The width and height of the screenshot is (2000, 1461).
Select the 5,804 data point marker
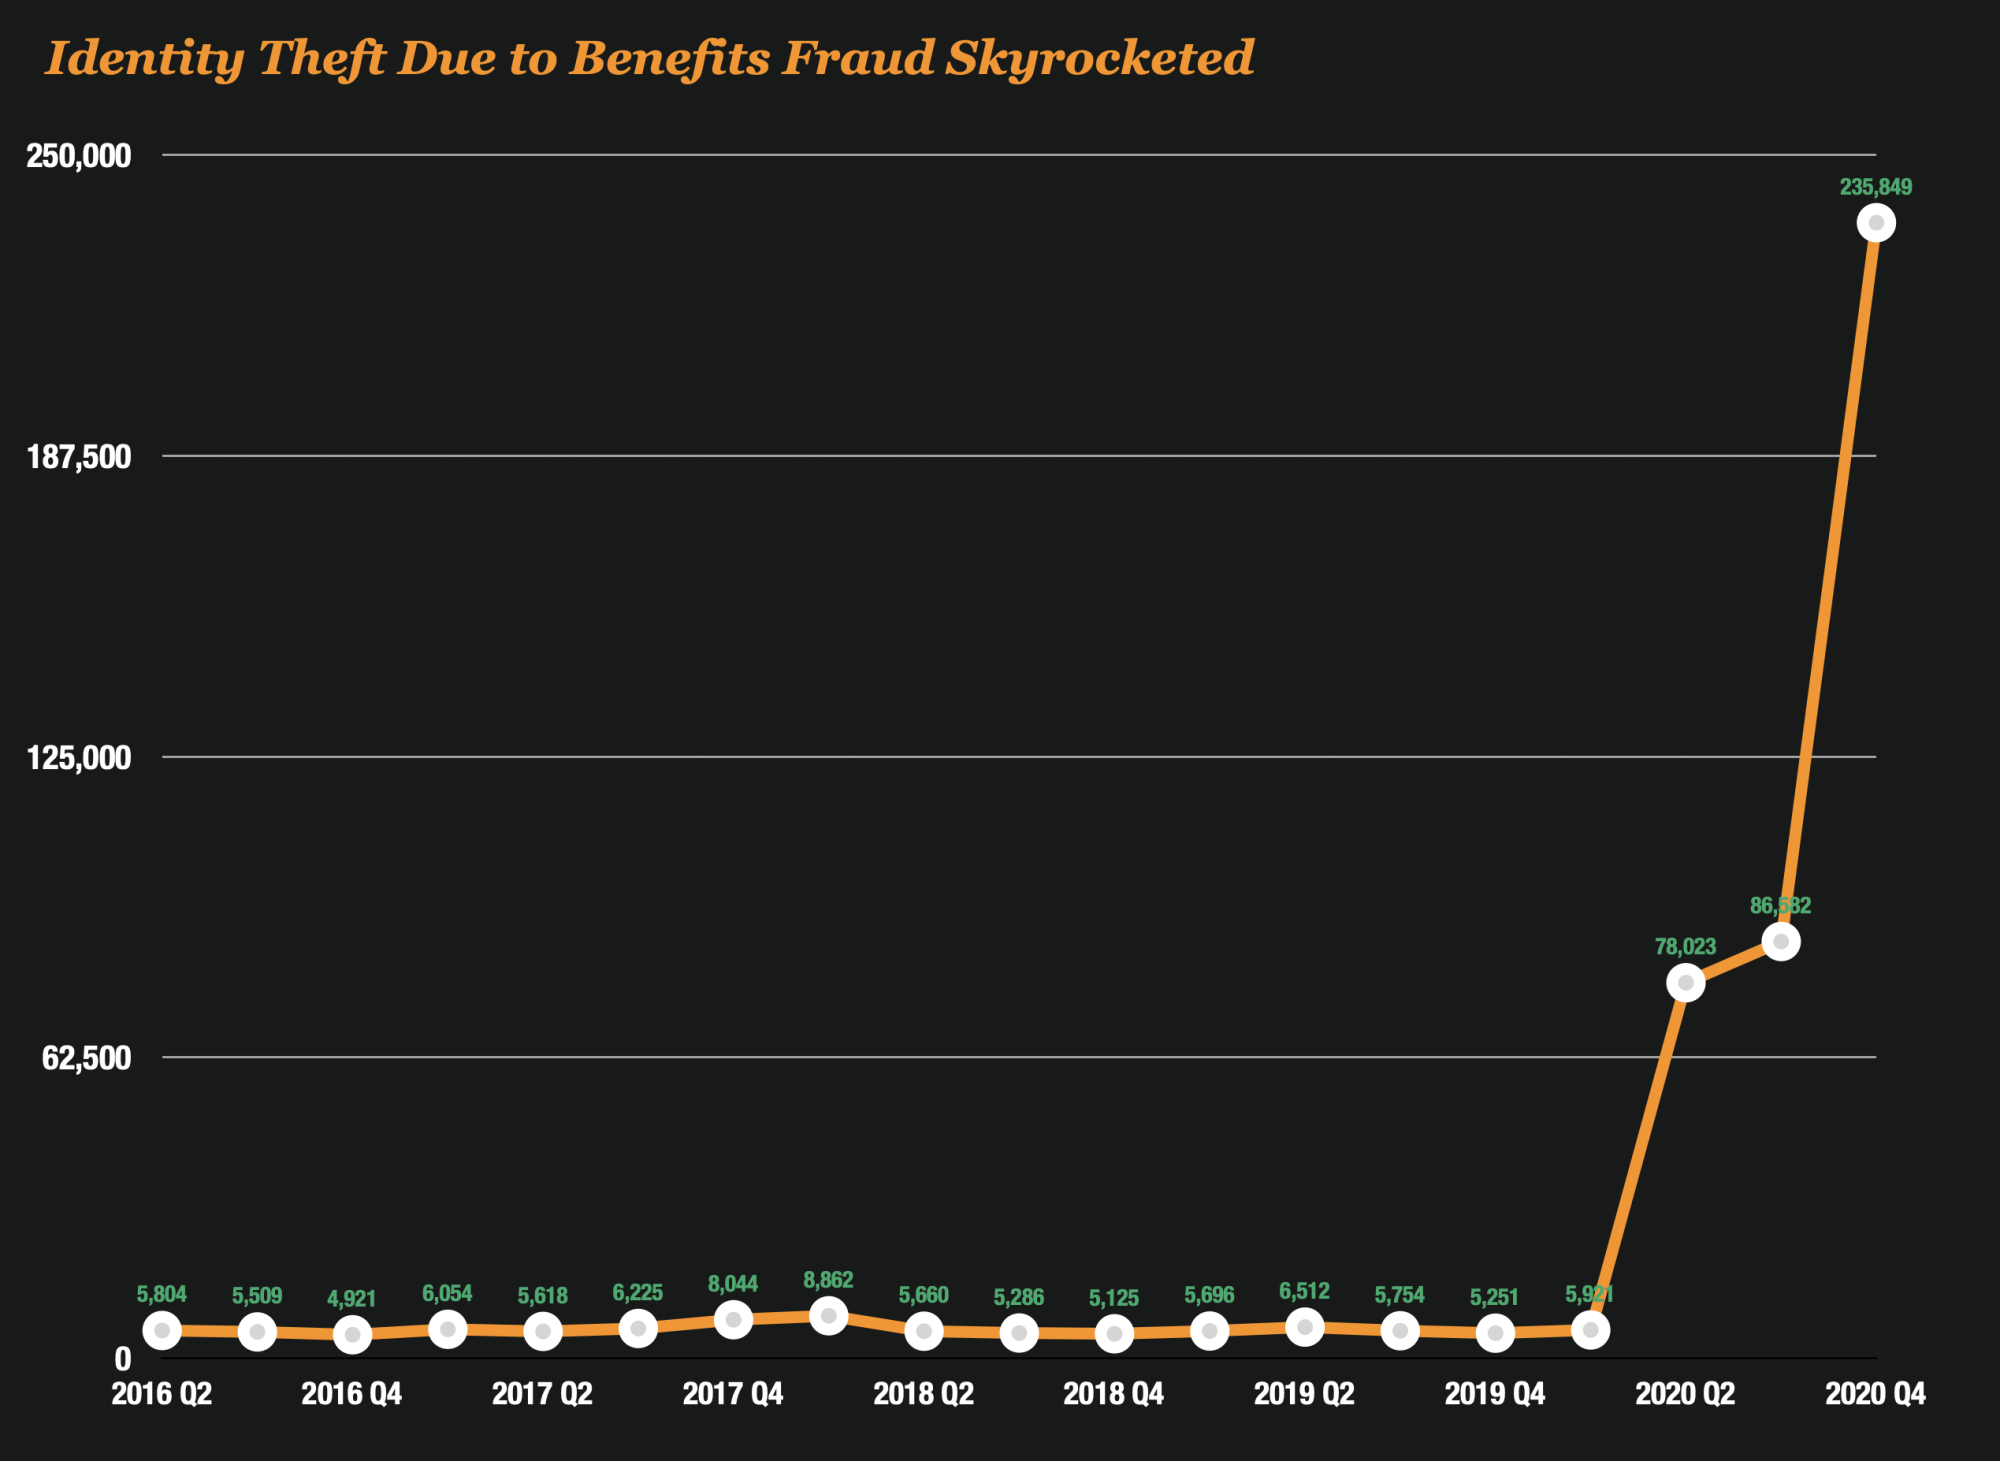tap(162, 1331)
